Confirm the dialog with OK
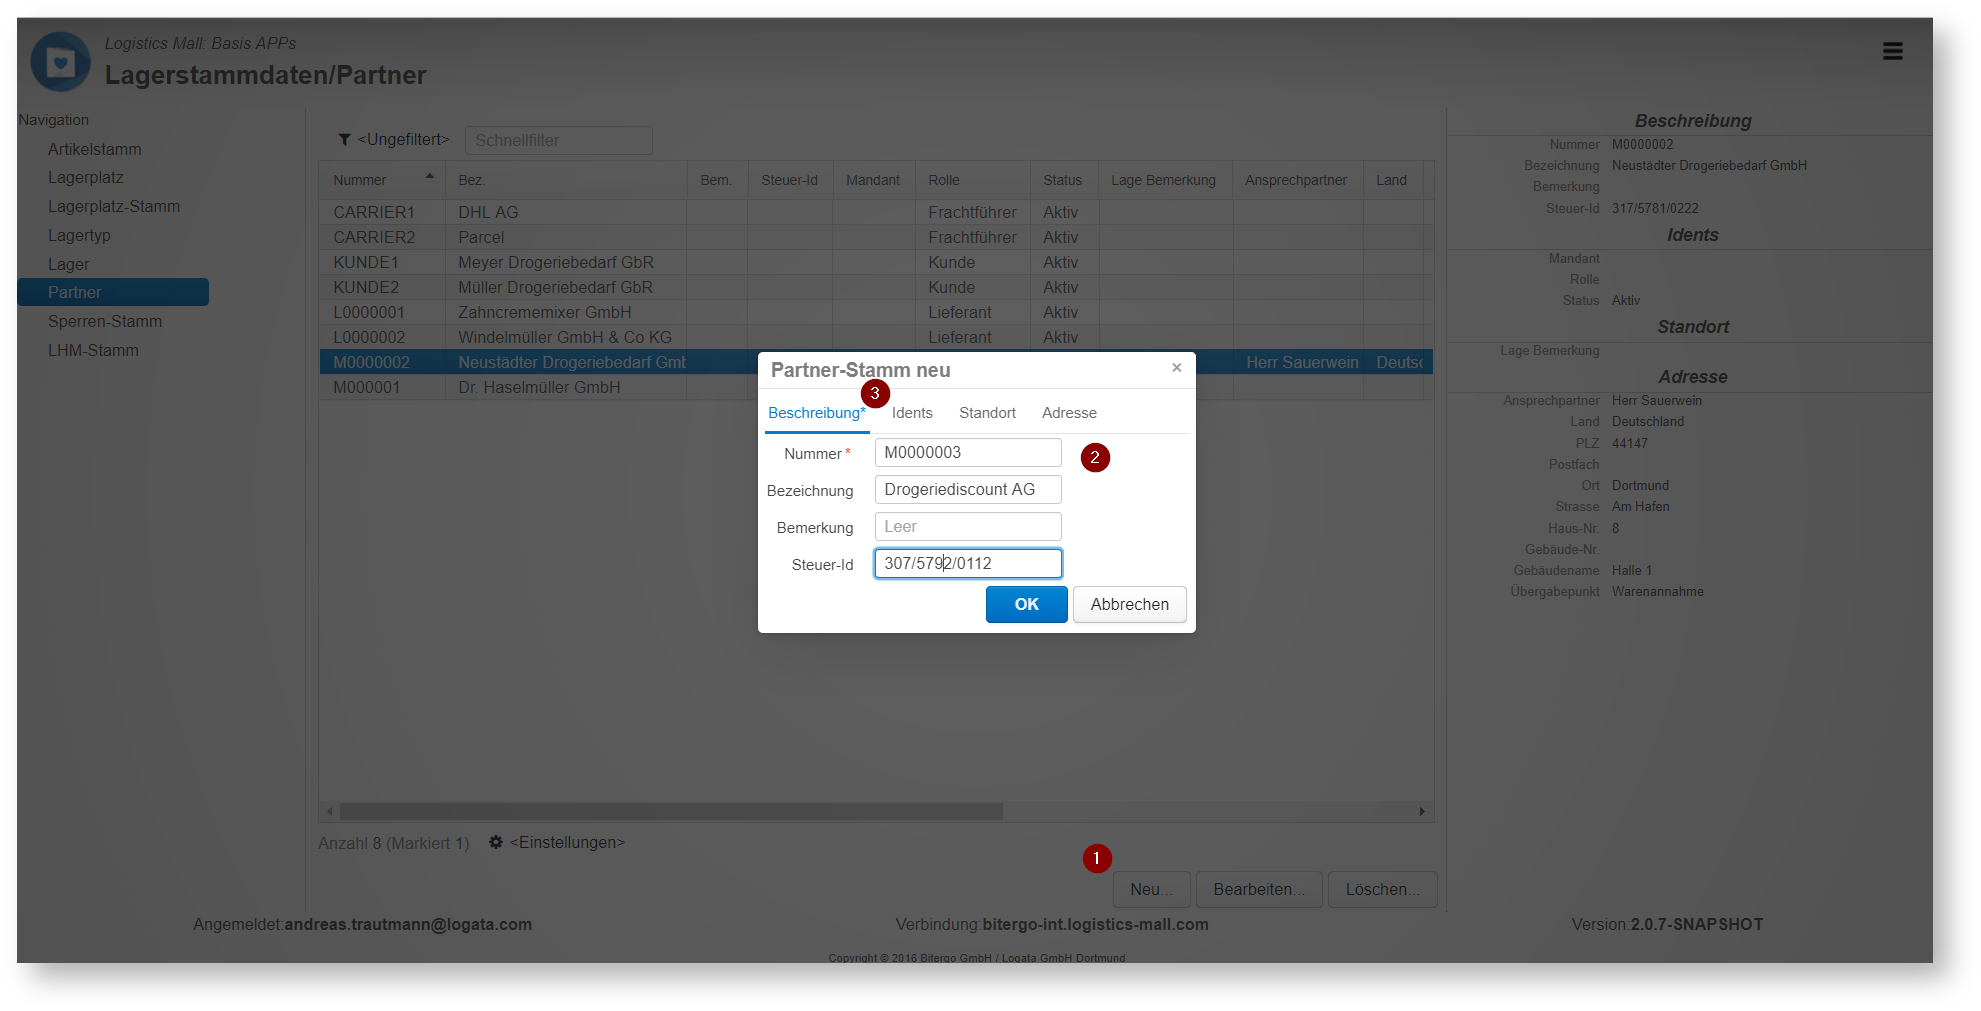Screen dimensions: 1981x1011 click(1026, 605)
